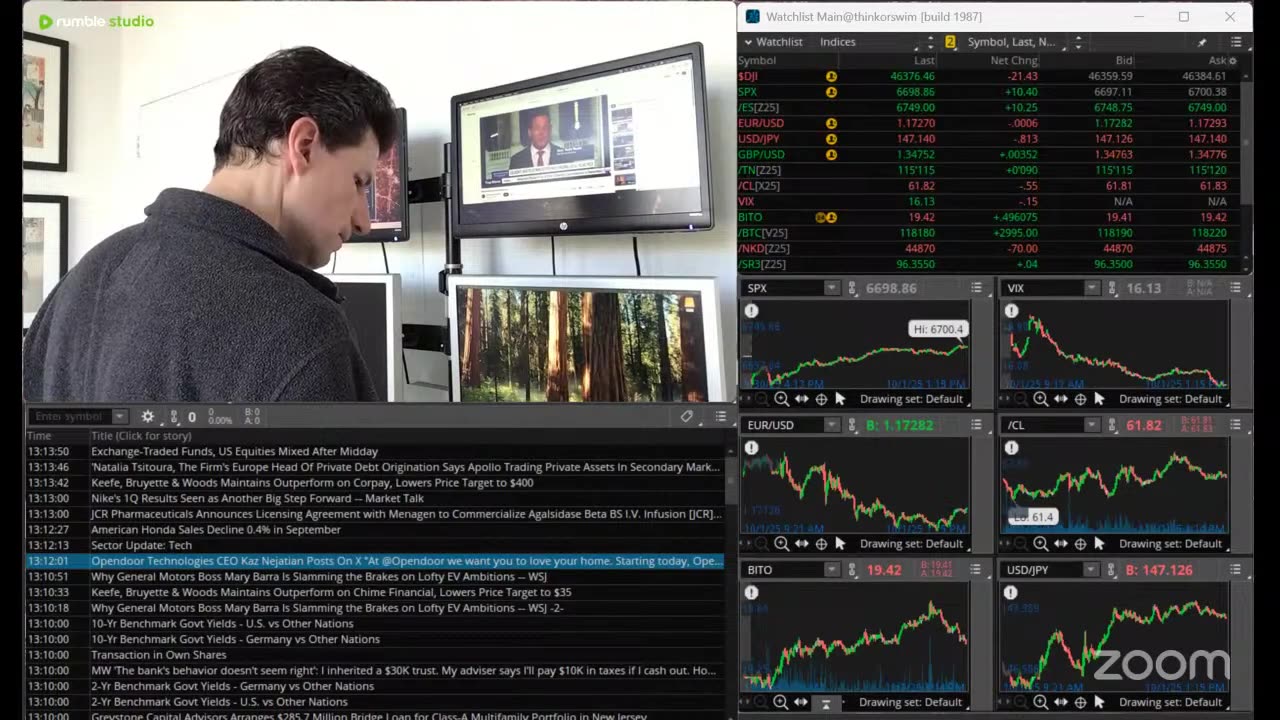
Task: Collapse the Watchlist gadget with its chevron
Action: pyautogui.click(x=748, y=42)
